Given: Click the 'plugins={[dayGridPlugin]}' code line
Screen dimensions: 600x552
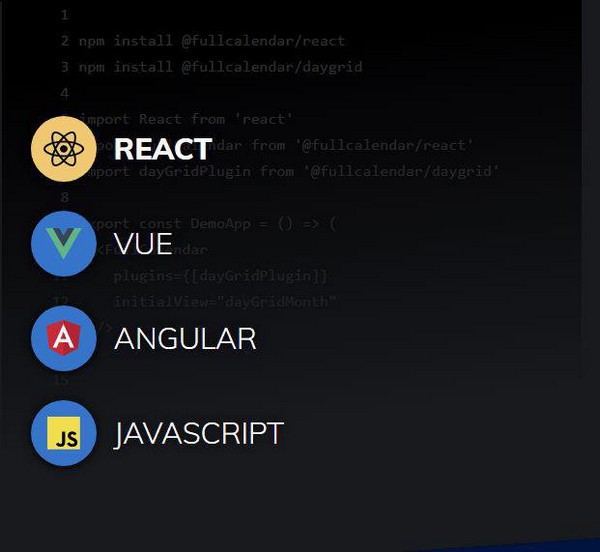Looking at the screenshot, I should 220,275.
